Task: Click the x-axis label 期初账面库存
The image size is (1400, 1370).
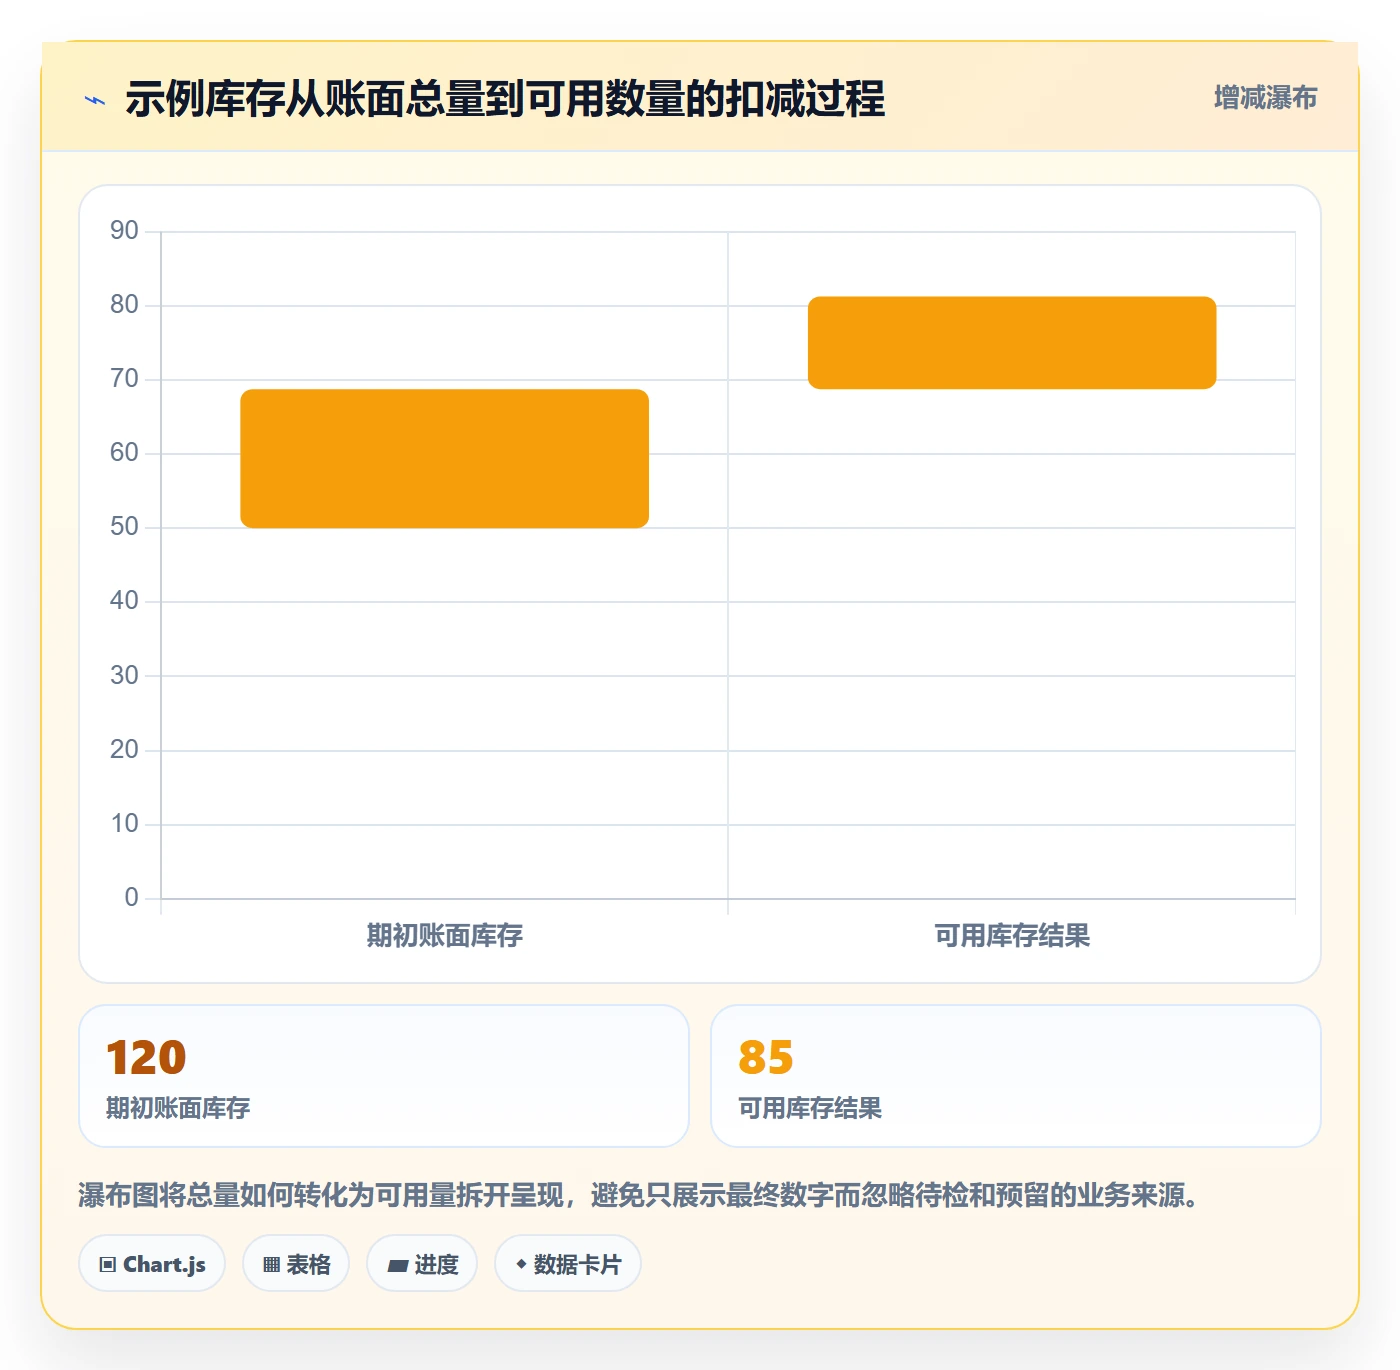Action: pos(445,936)
